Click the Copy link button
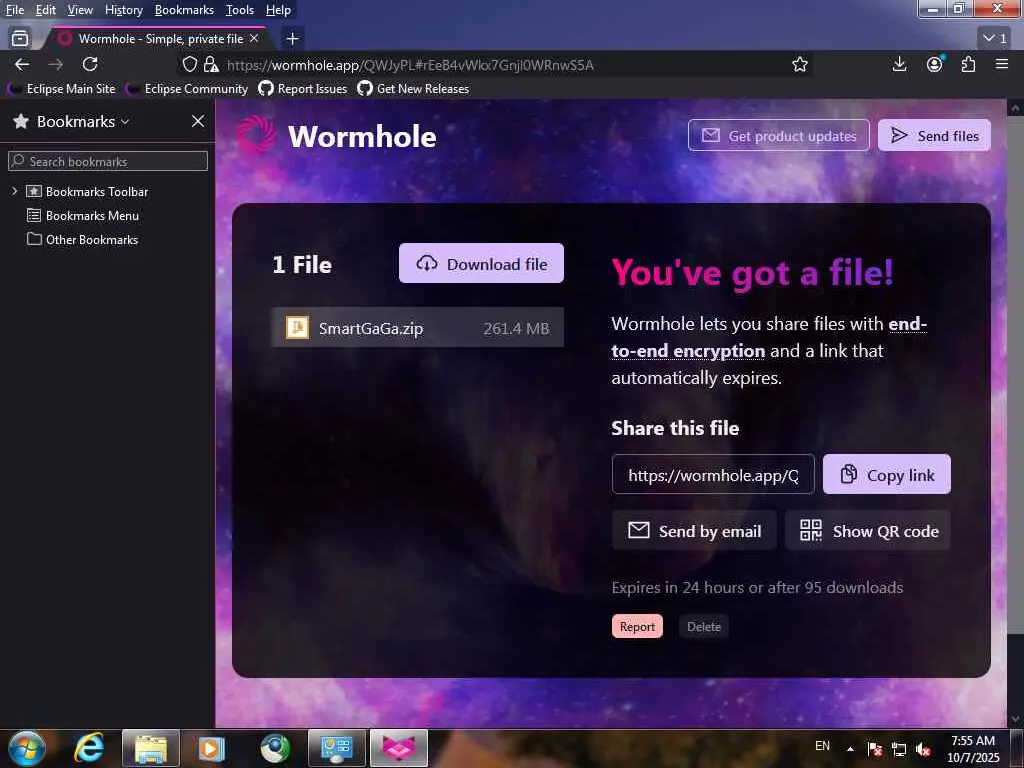 point(887,474)
